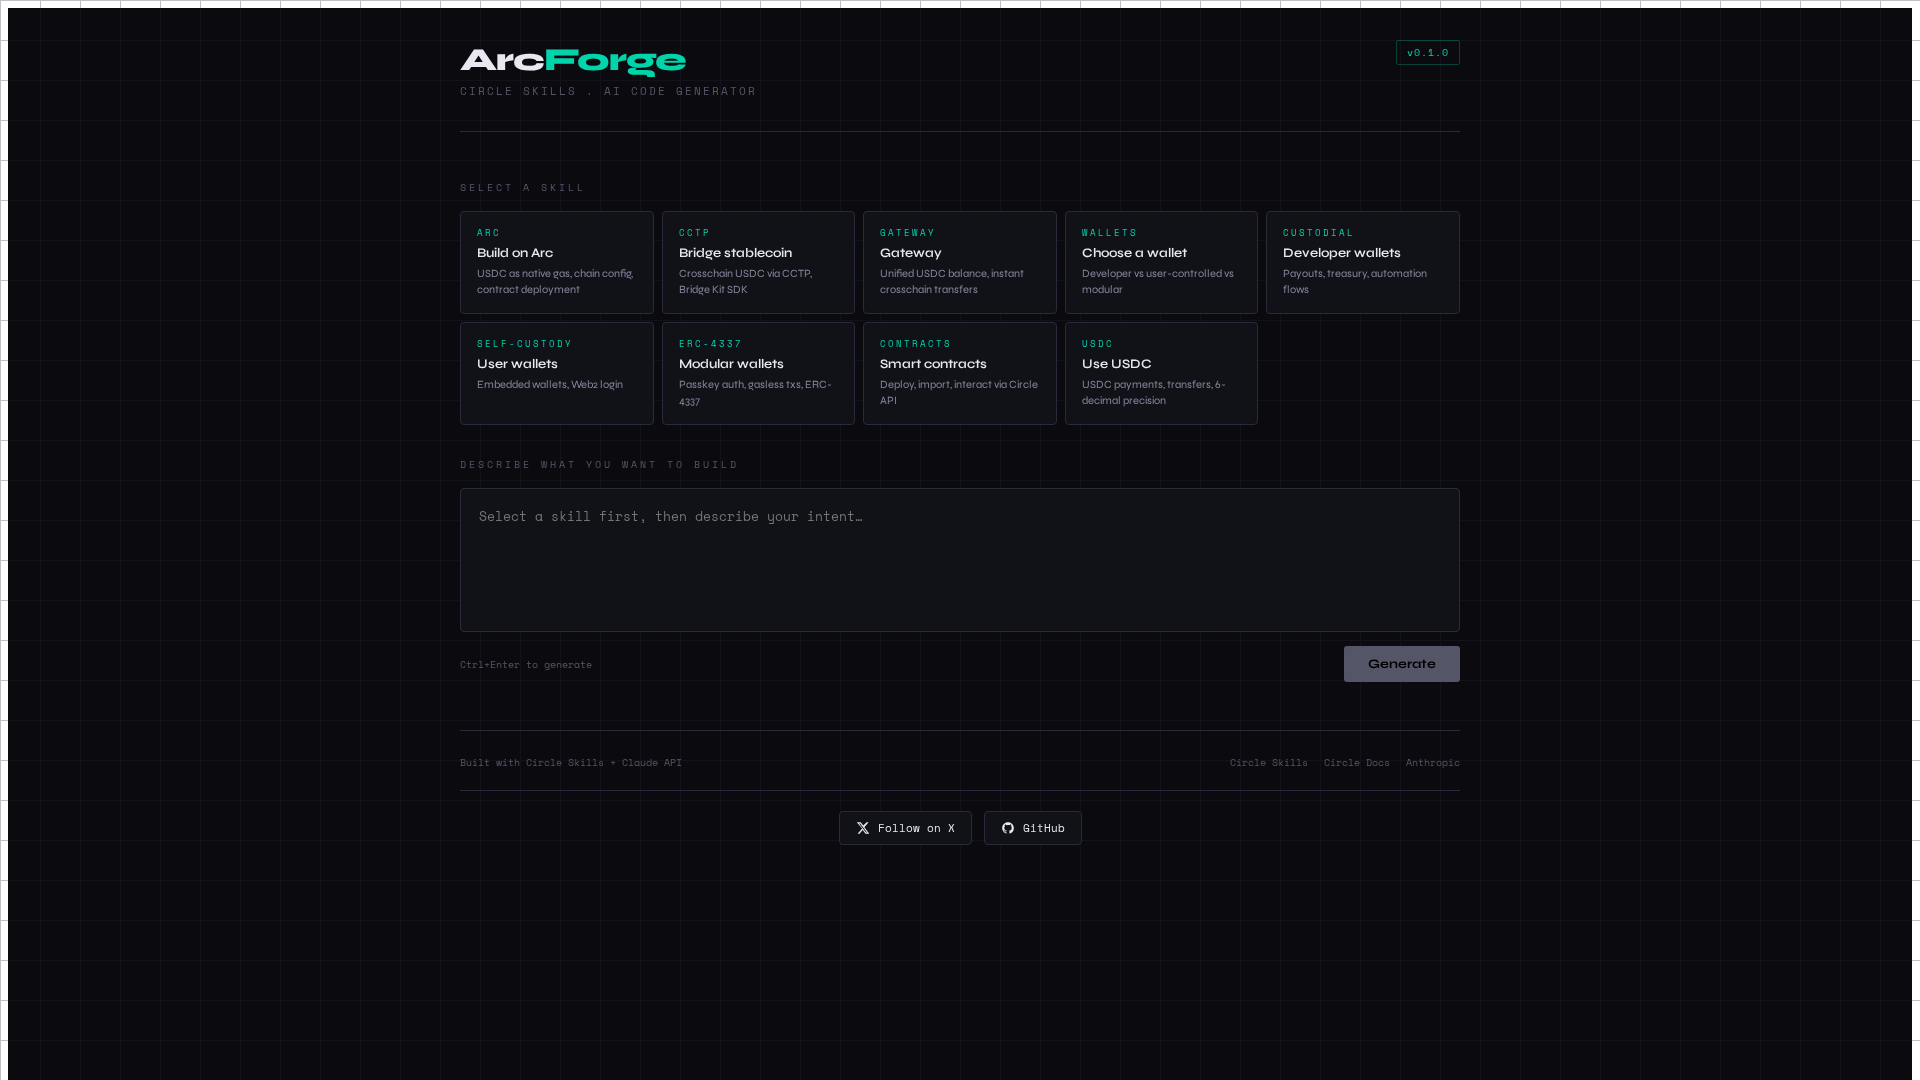Image resolution: width=1920 pixels, height=1080 pixels.
Task: Choose the User wallets self-custody card
Action: (557, 373)
